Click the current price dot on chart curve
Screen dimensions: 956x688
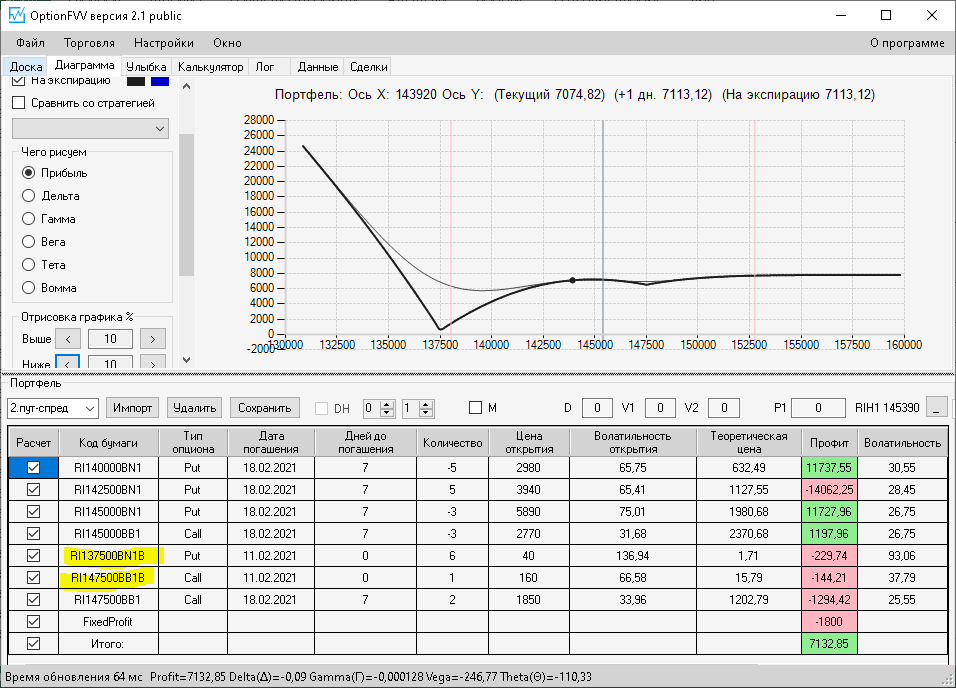tap(573, 281)
